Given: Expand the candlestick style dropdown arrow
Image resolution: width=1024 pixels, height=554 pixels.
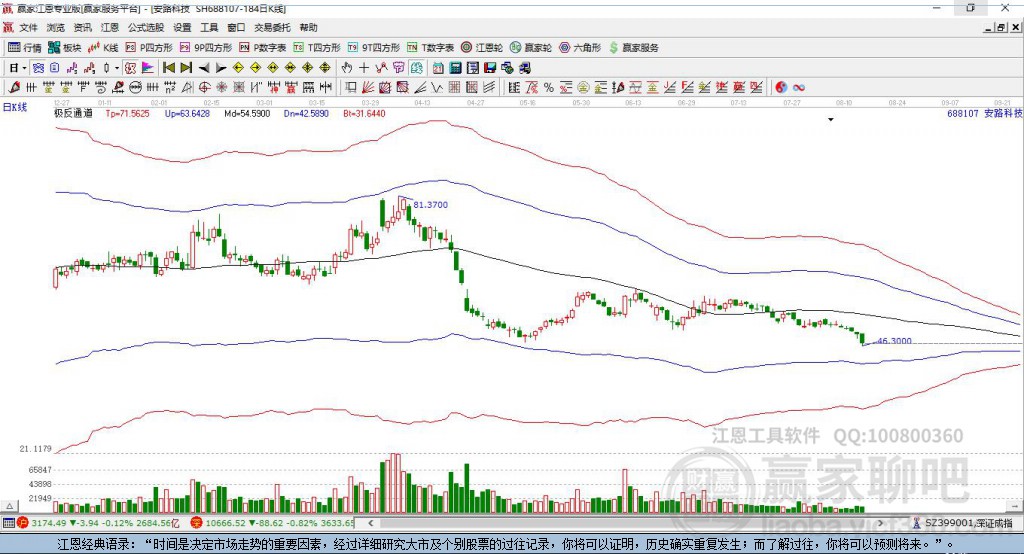Looking at the screenshot, I should coord(117,68).
